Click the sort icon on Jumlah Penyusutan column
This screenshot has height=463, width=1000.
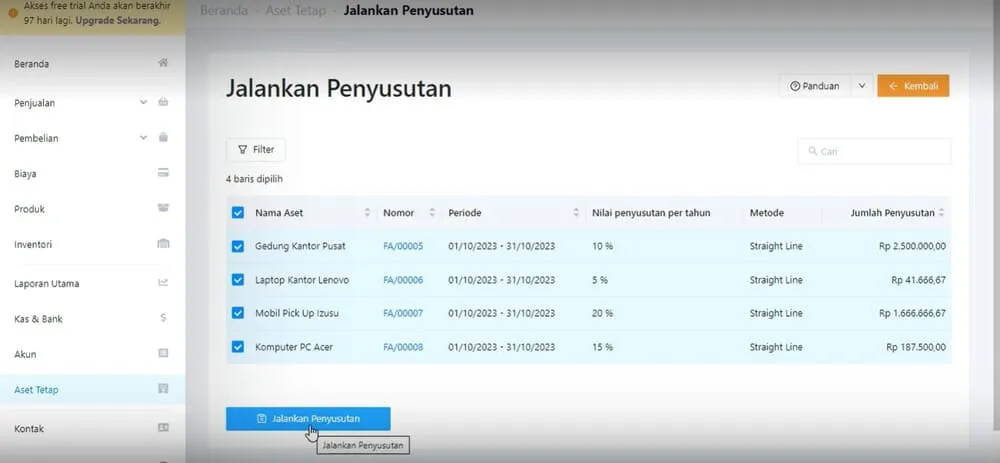pyautogui.click(x=941, y=213)
